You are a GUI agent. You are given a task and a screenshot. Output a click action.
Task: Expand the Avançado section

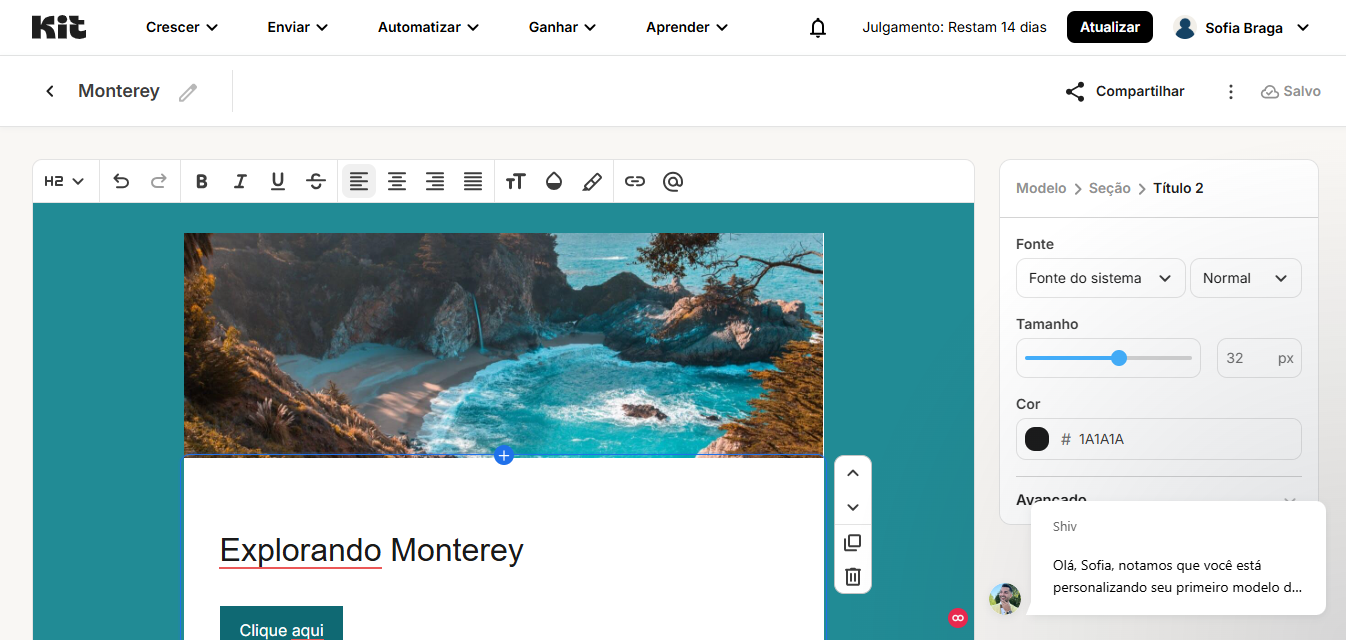(x=1158, y=497)
